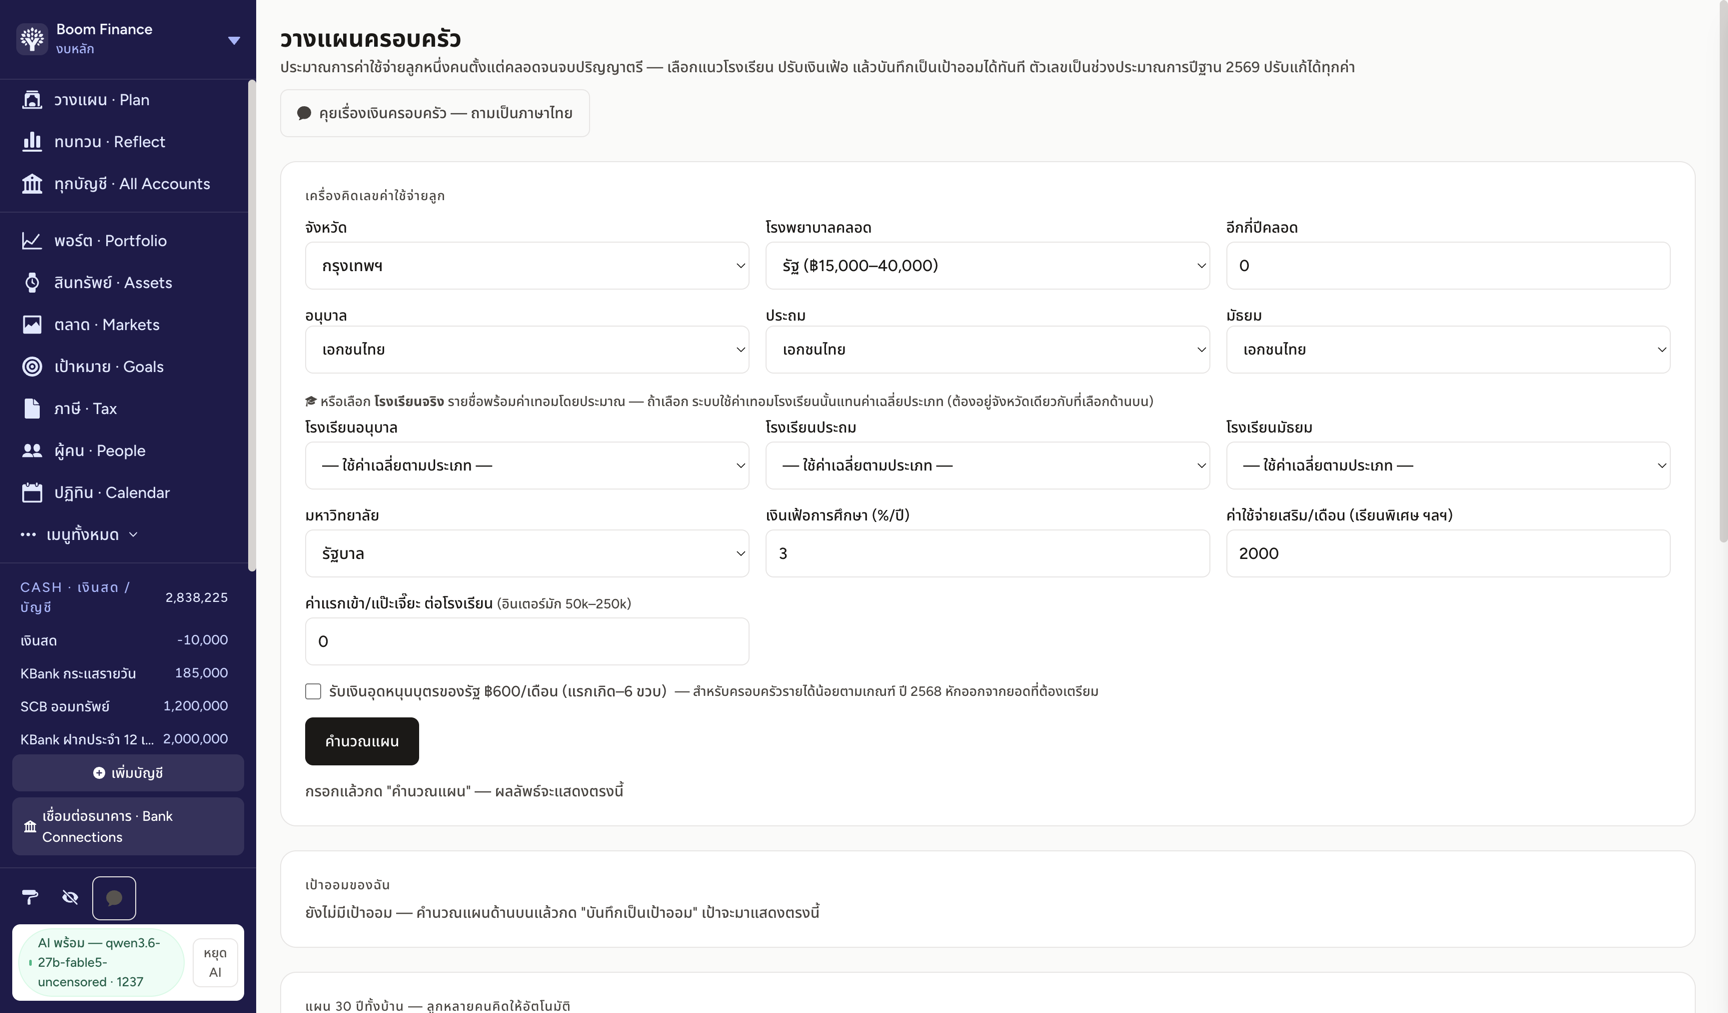Click the sidebar vertical scrollbar
This screenshot has height=1013, width=1728.
(x=252, y=325)
